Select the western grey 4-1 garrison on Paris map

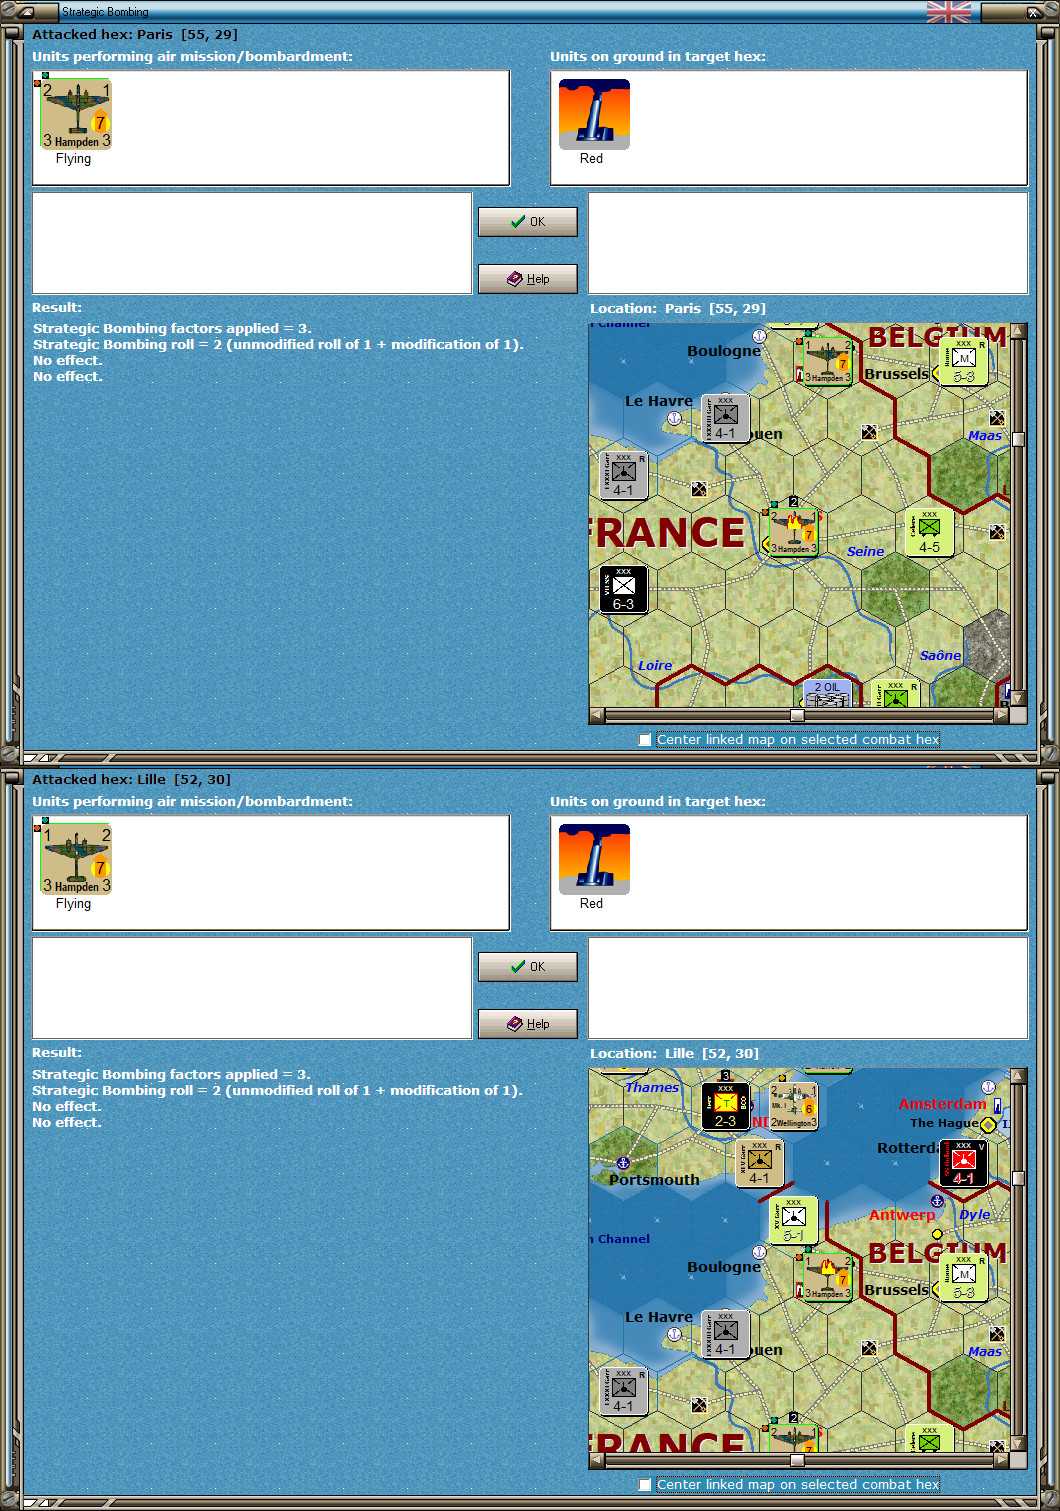tap(624, 475)
